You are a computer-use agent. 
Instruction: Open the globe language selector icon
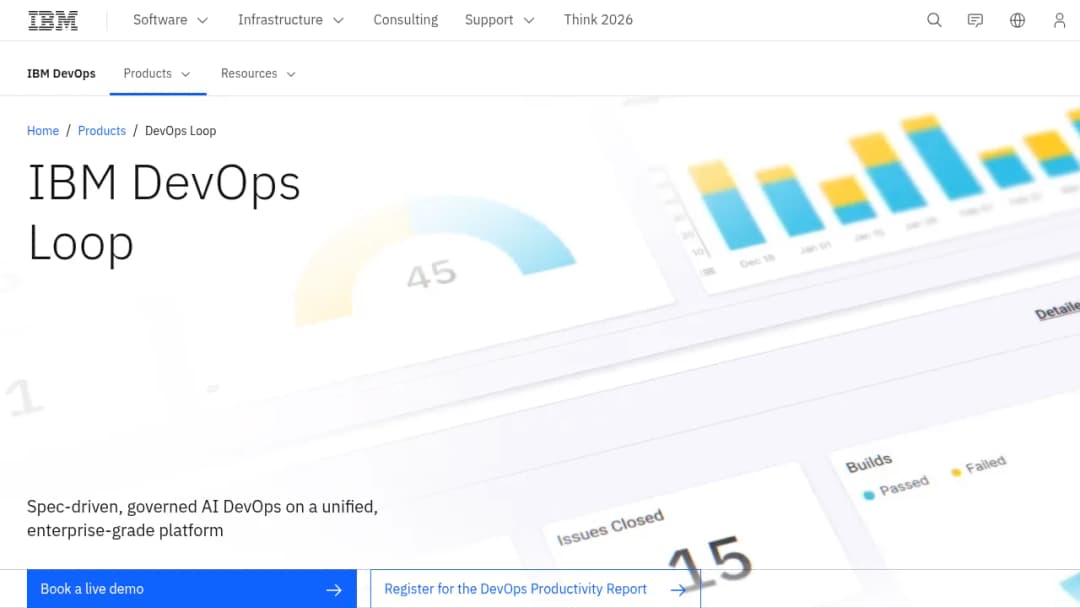(x=1017, y=20)
